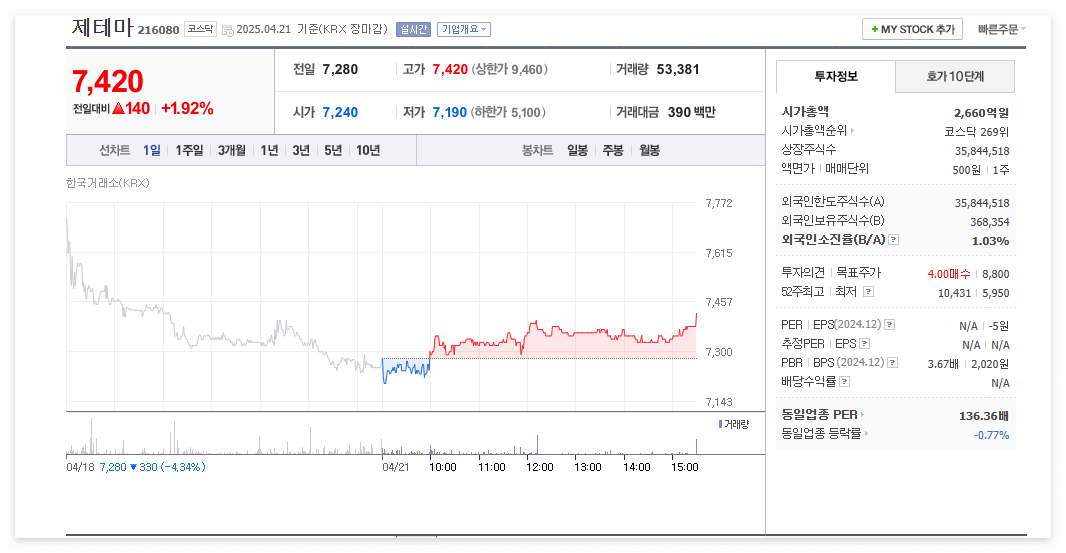
Task: Select the 5년 line chart period
Action: (333, 150)
